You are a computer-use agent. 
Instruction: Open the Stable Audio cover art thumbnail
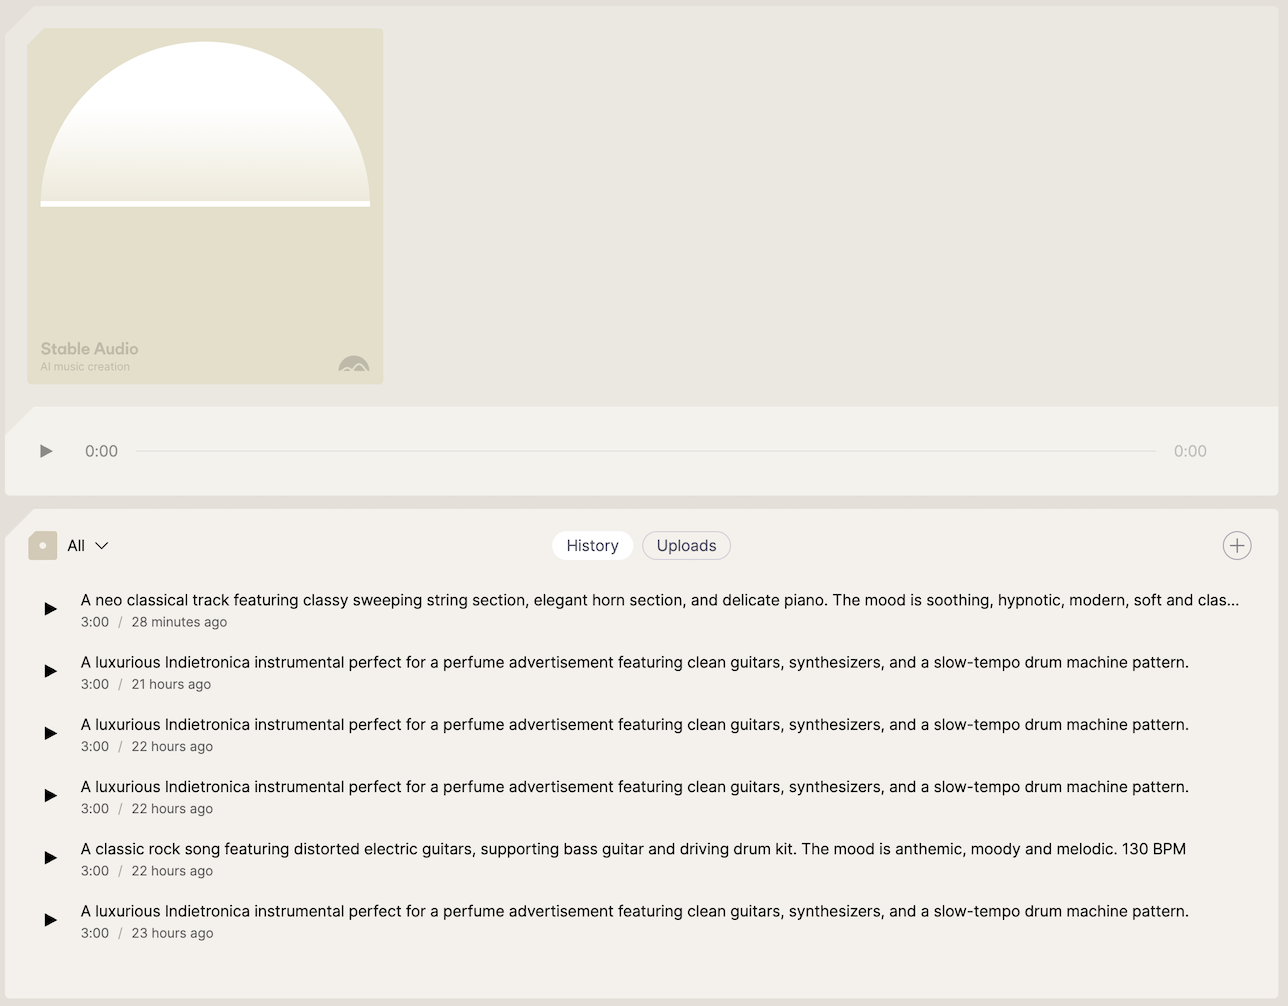205,206
